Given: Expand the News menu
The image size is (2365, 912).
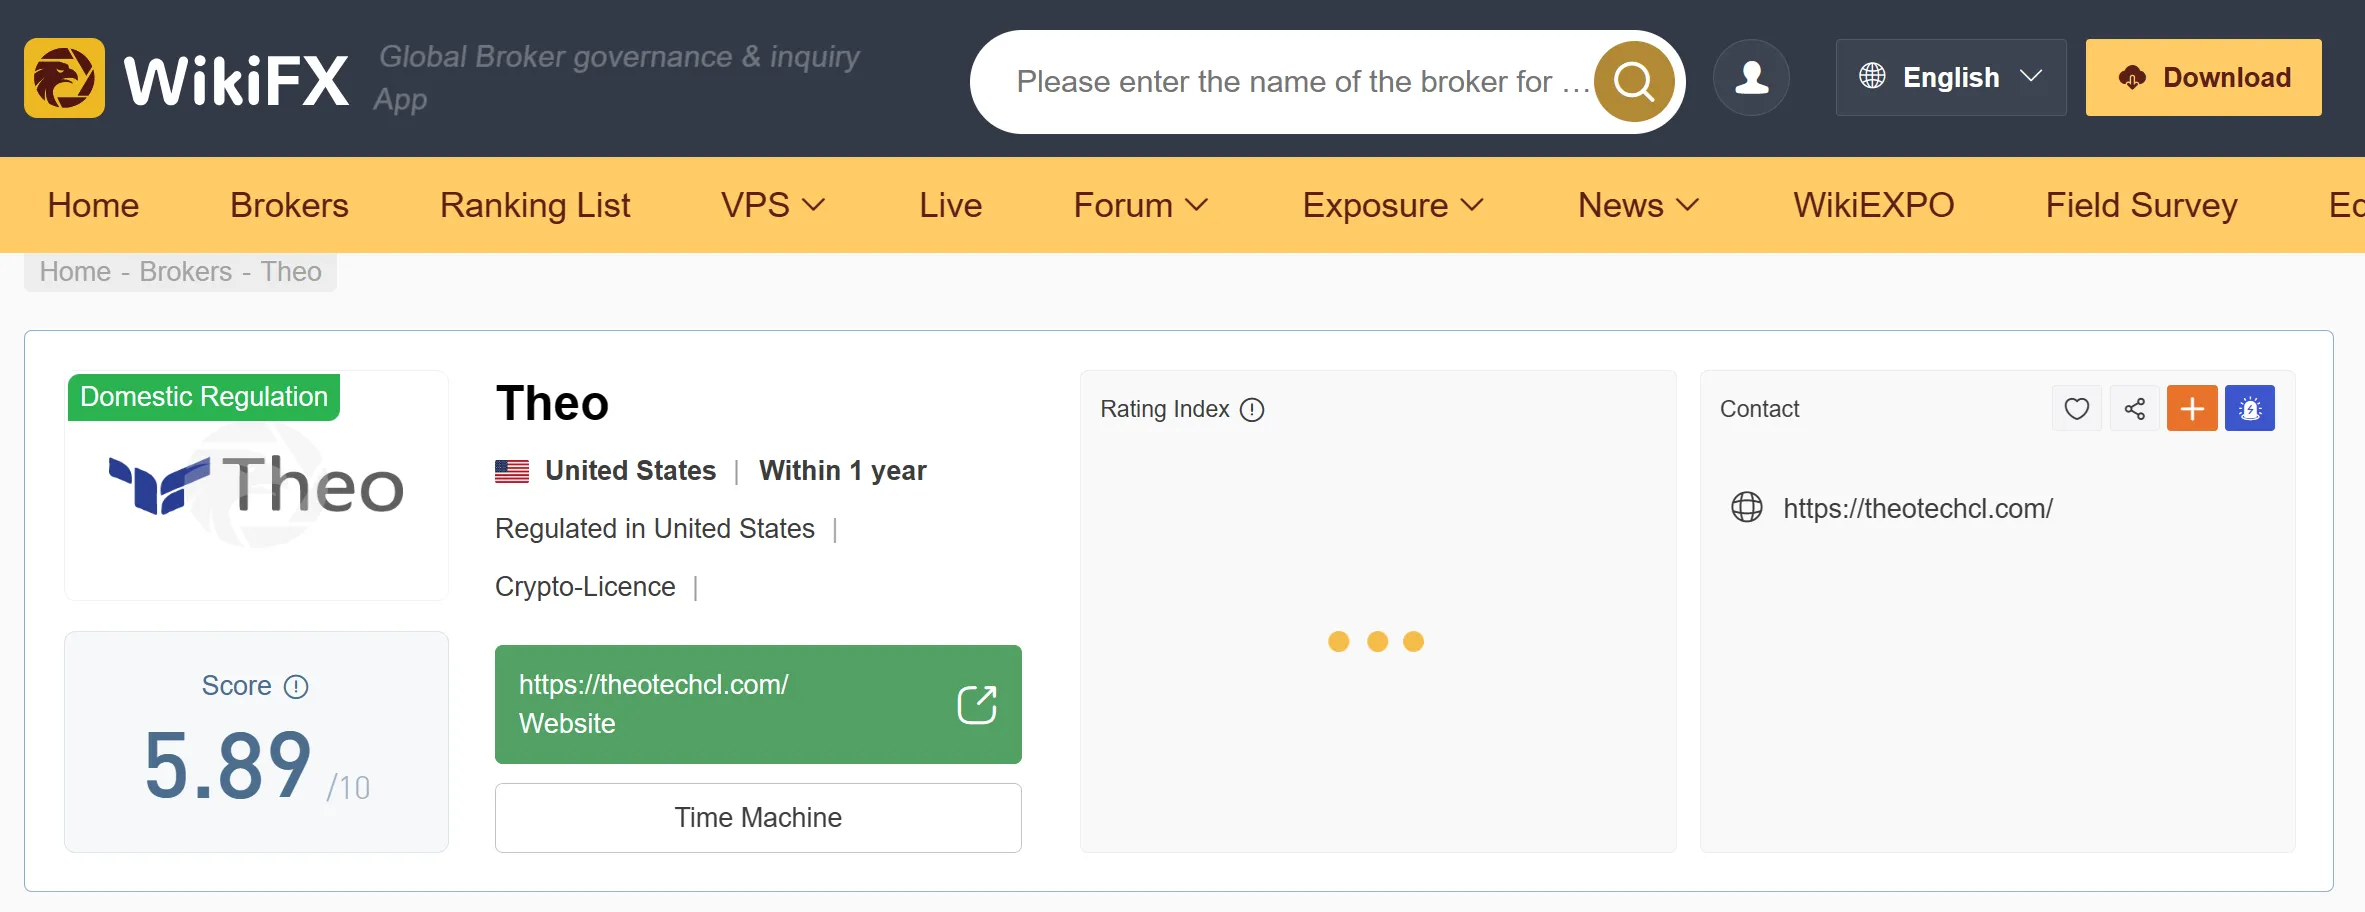Looking at the screenshot, I should click(1639, 205).
